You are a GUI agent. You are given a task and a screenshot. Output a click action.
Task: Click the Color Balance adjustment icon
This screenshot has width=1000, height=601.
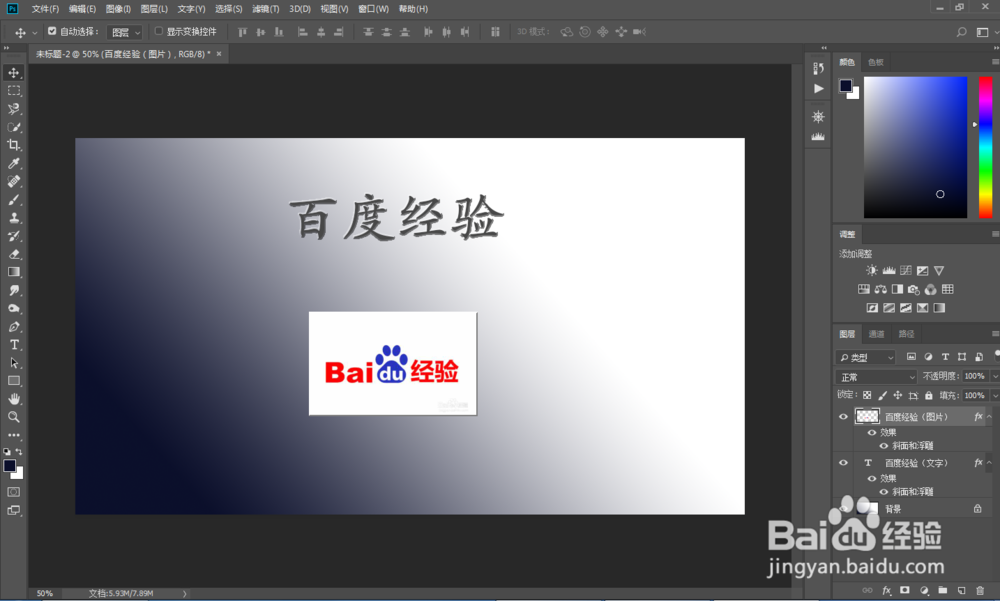pyautogui.click(x=881, y=289)
